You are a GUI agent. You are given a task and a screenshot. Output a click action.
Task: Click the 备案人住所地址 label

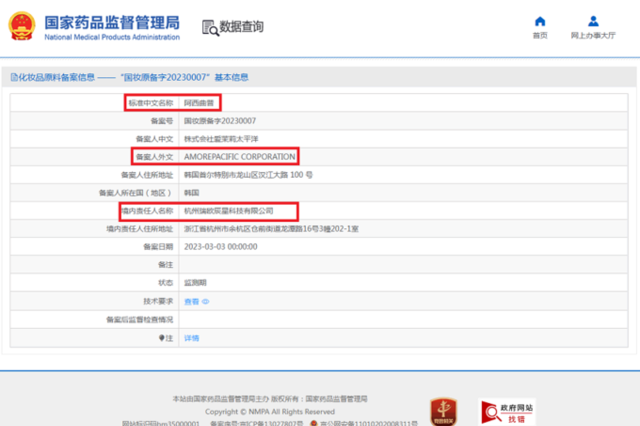pyautogui.click(x=147, y=175)
